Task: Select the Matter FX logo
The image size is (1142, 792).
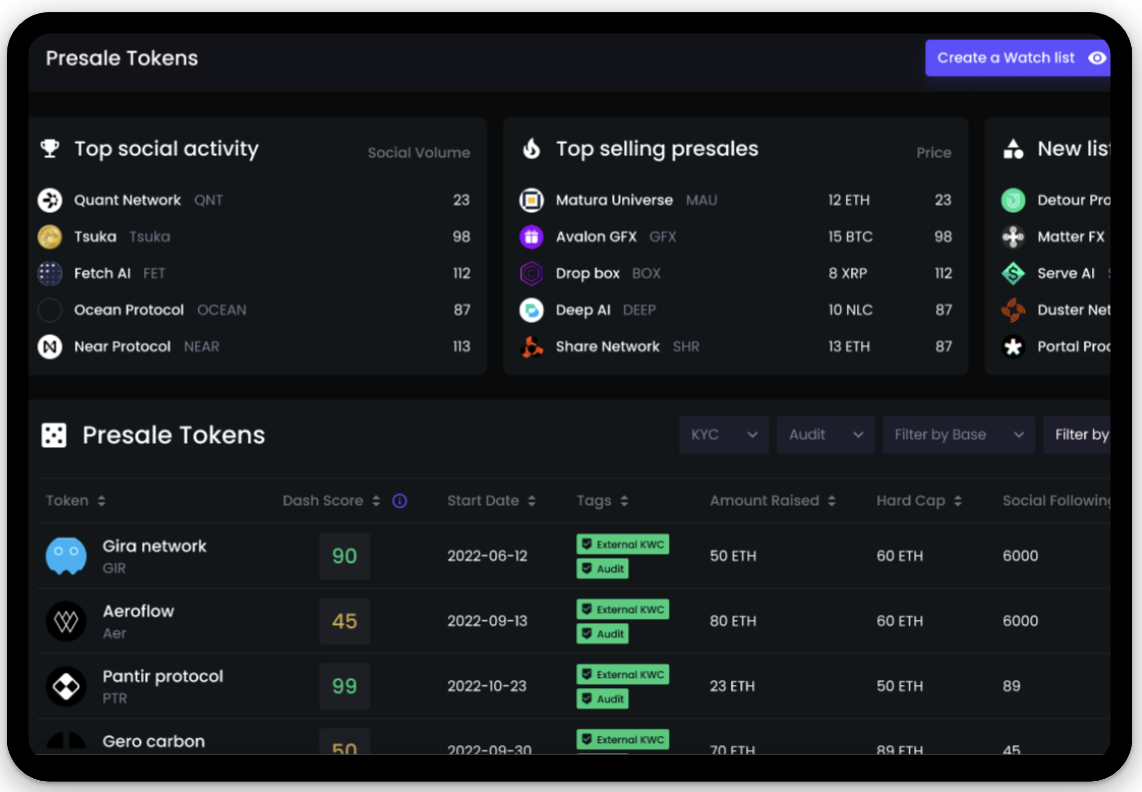Action: point(1013,237)
